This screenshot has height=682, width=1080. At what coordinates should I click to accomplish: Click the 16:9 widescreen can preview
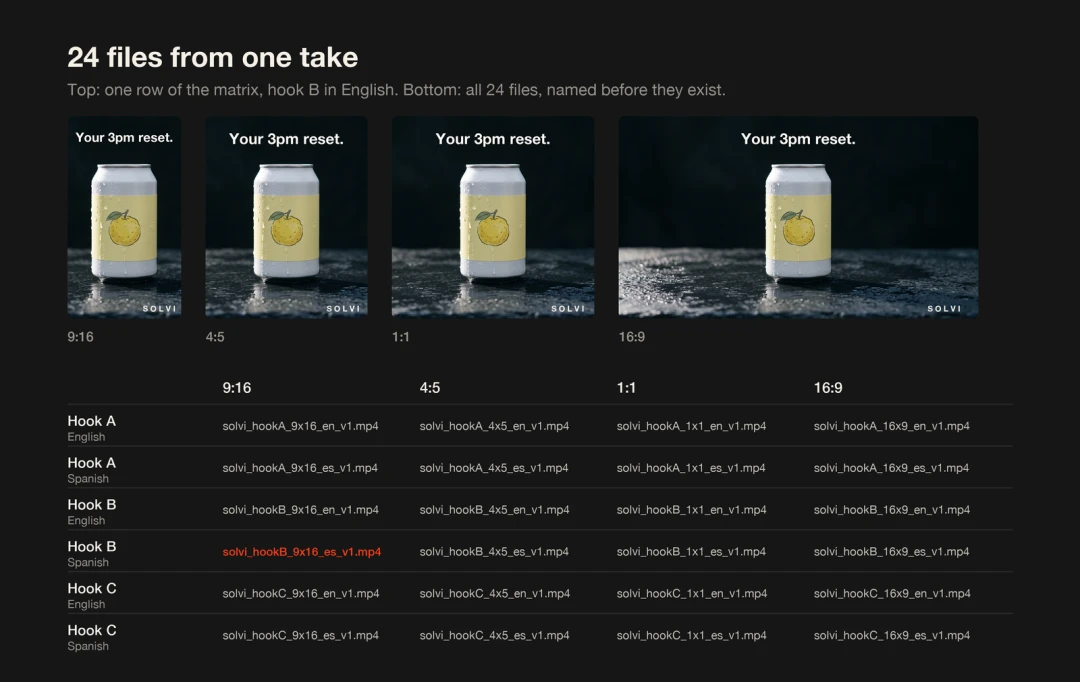pos(798,217)
